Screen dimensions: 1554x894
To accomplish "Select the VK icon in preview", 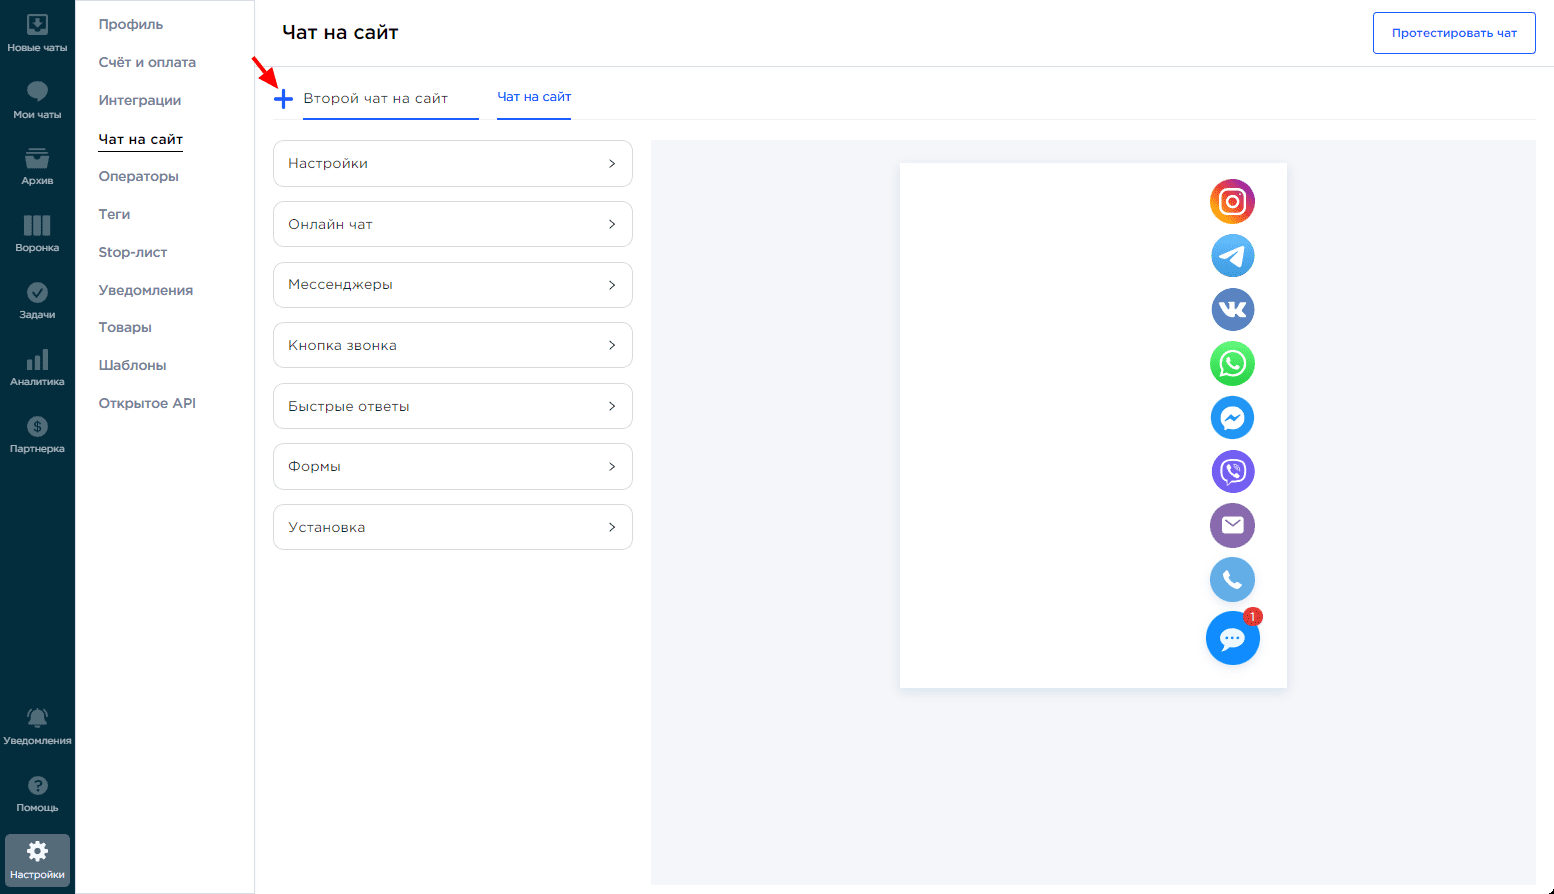I will pos(1232,310).
